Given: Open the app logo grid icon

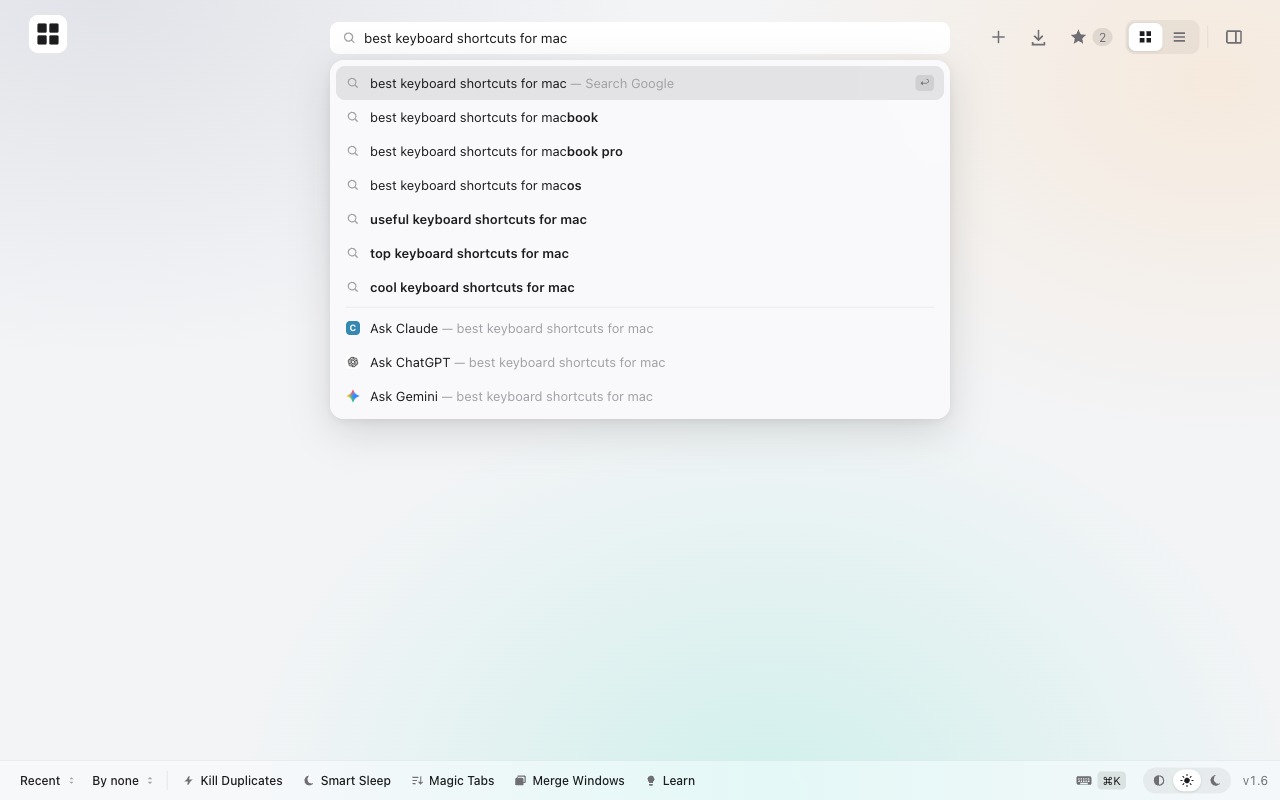Looking at the screenshot, I should pos(48,34).
